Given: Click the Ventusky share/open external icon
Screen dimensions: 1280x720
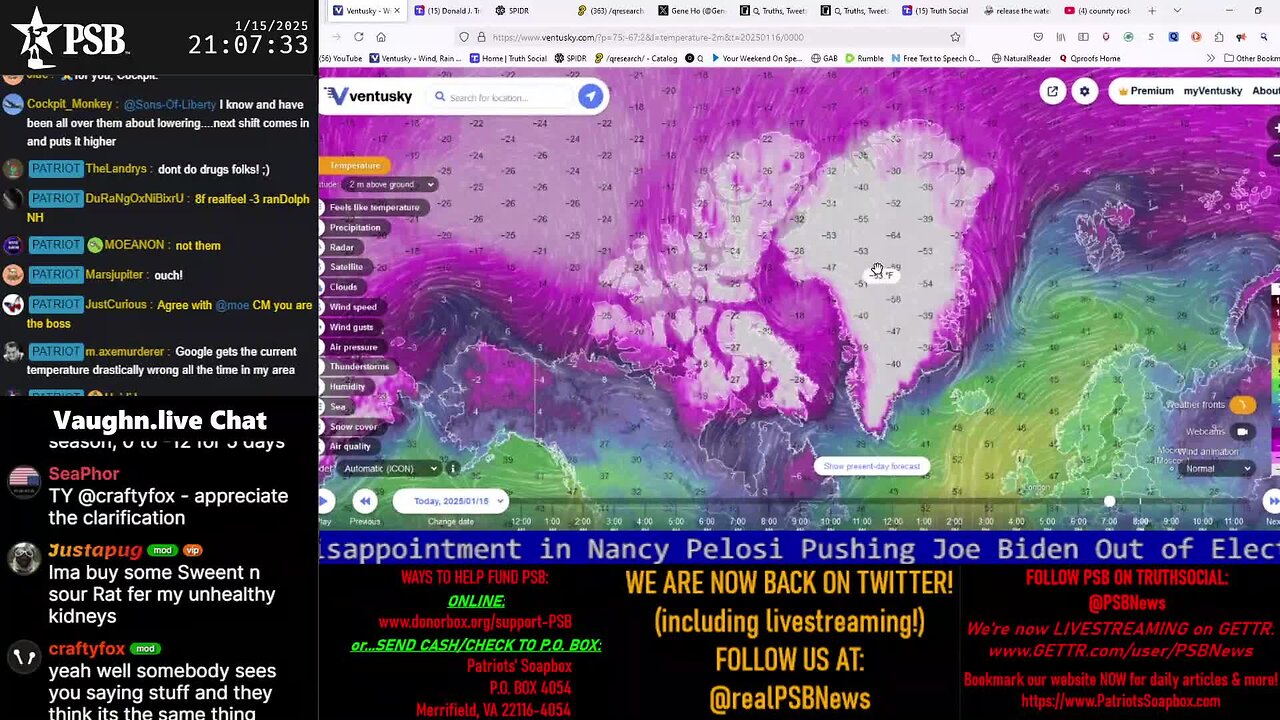Looking at the screenshot, I should 1052,91.
